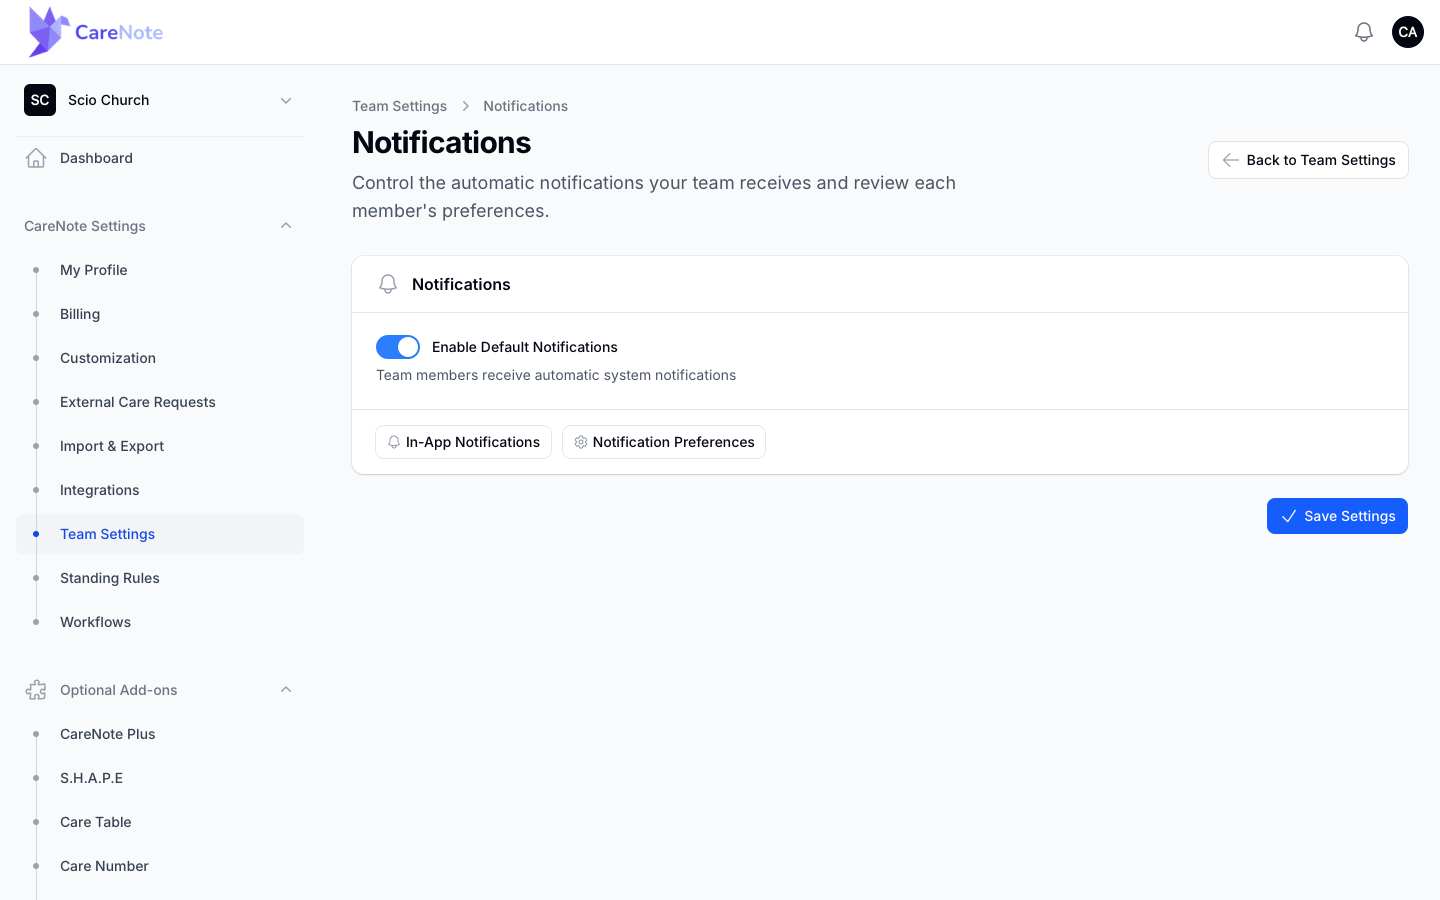This screenshot has width=1440, height=900.
Task: Open the notifications bell in the header
Action: pos(1364,32)
